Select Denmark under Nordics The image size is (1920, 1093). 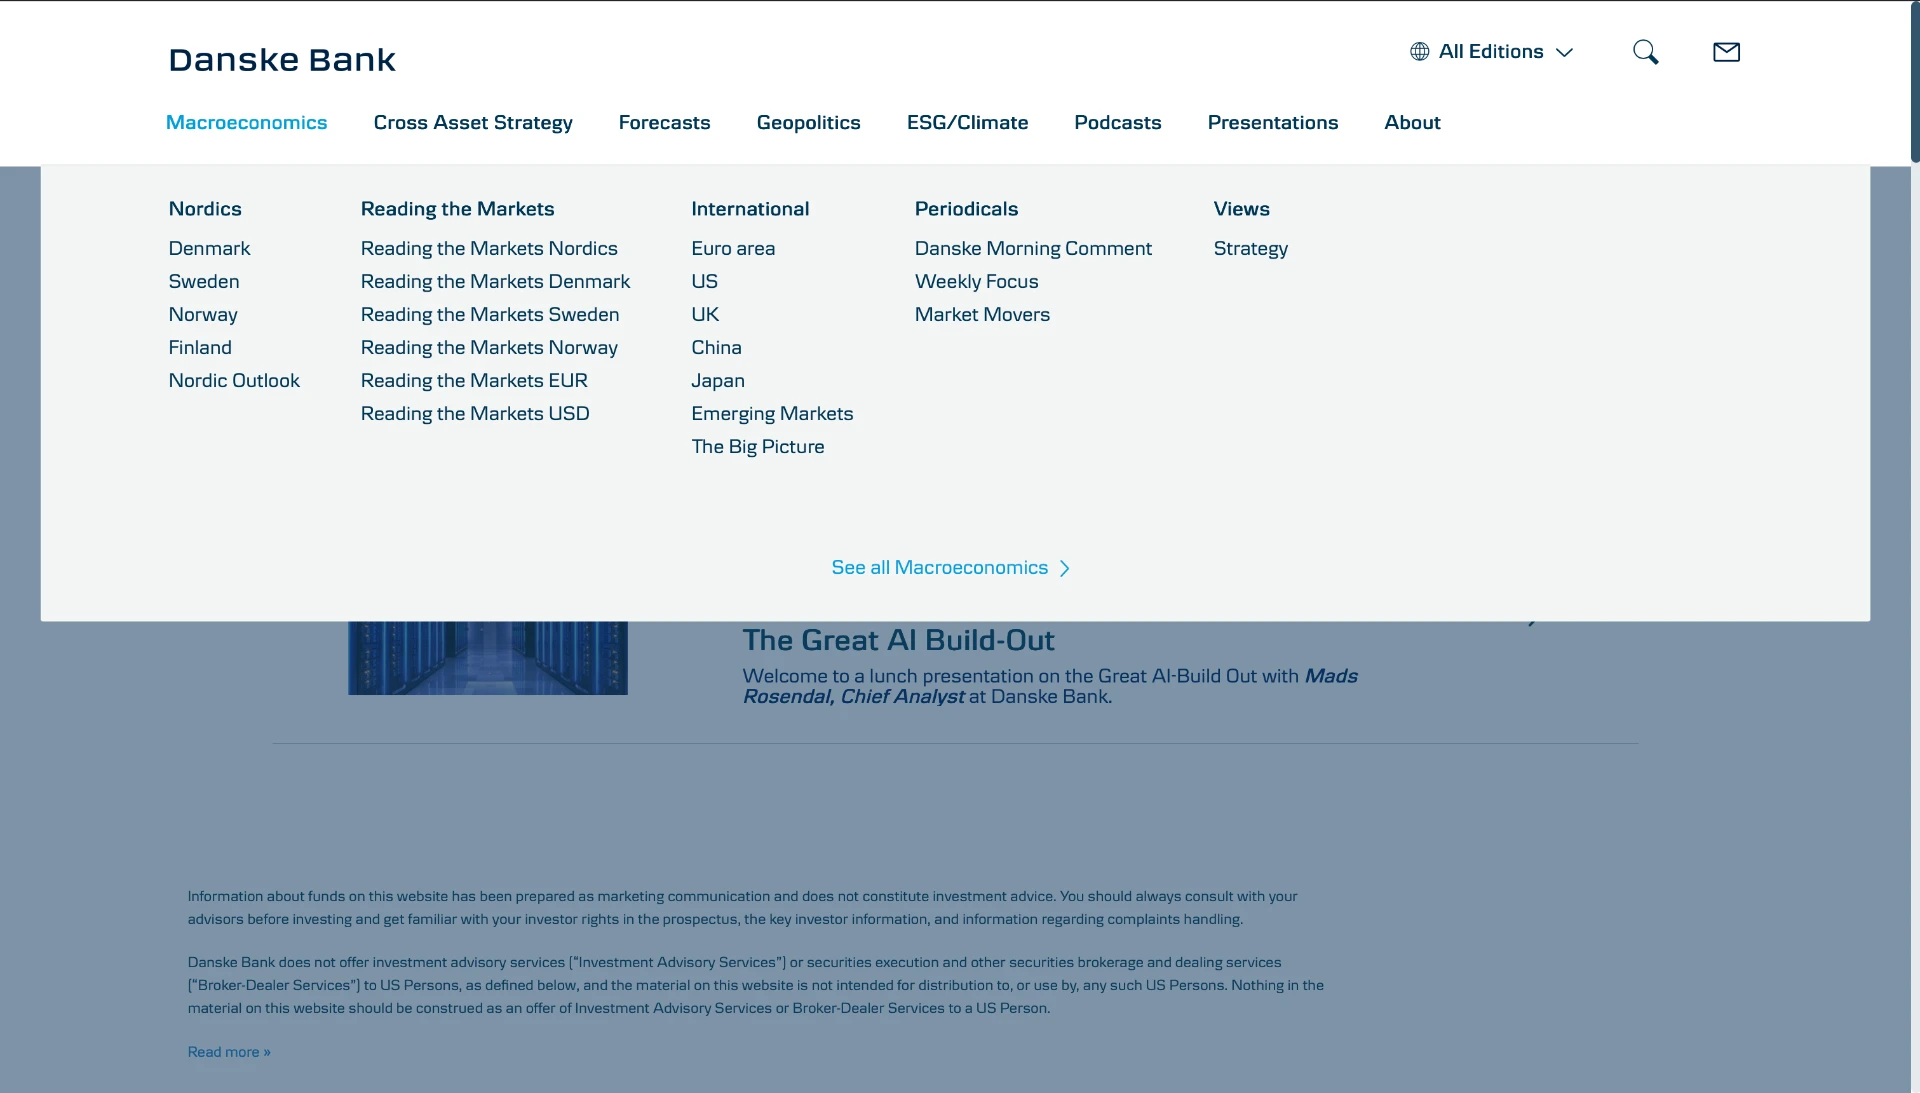(209, 248)
